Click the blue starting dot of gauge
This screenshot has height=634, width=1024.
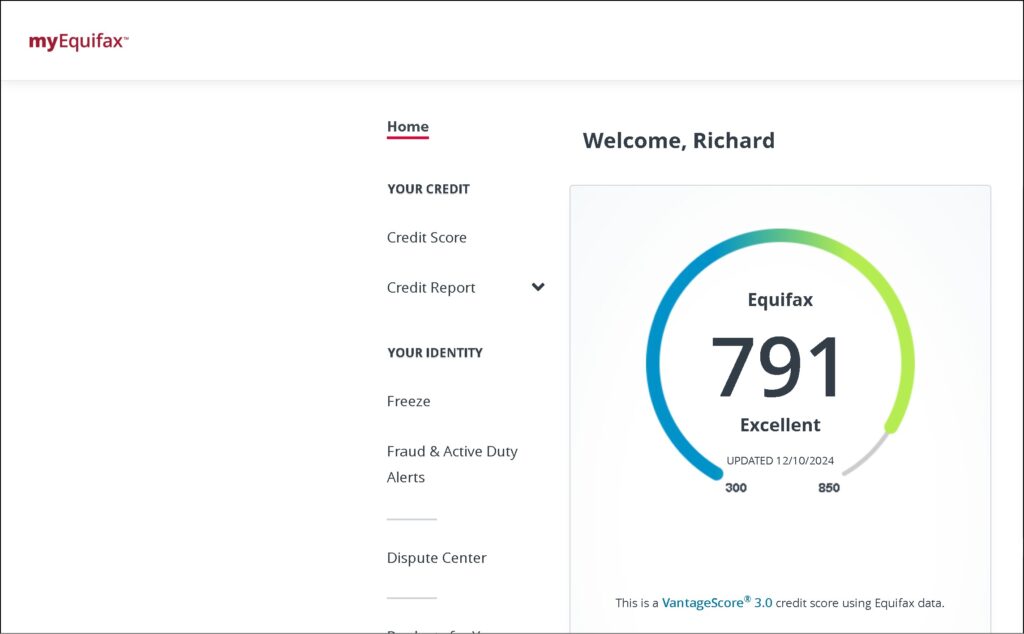click(716, 473)
